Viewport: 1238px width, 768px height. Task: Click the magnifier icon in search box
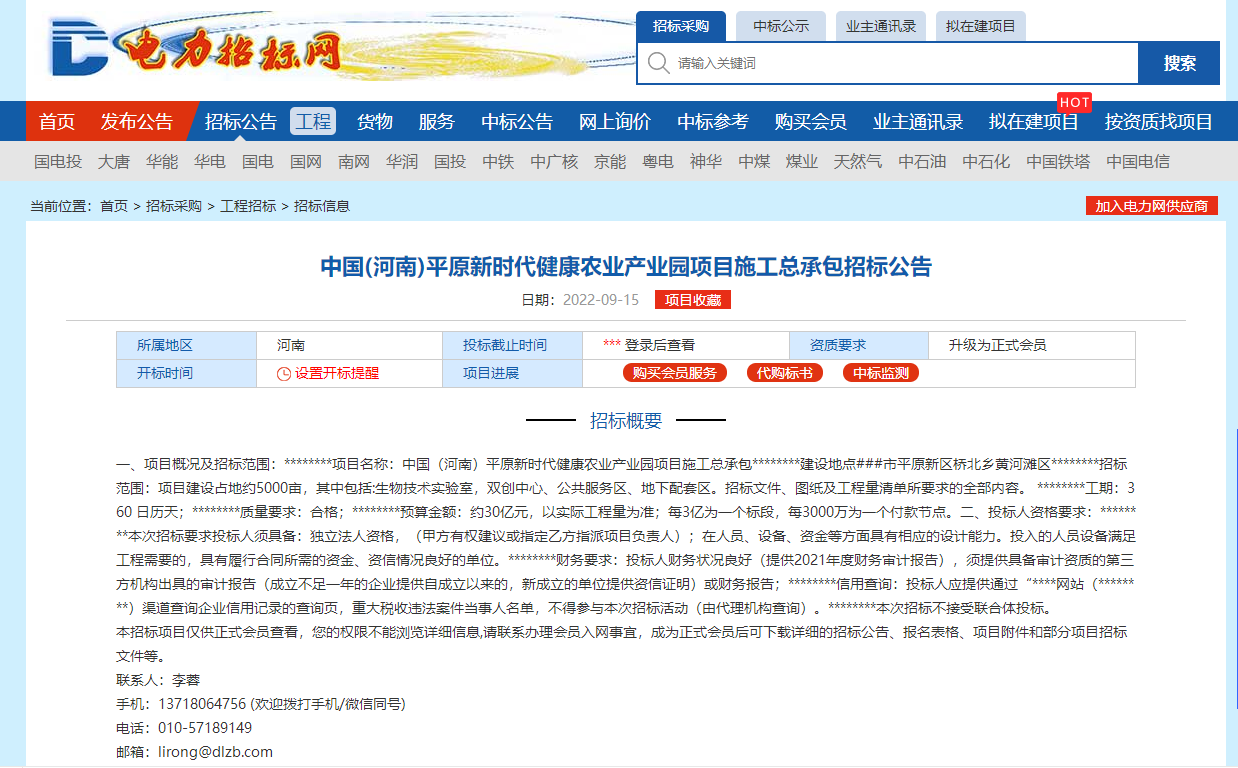coord(658,63)
